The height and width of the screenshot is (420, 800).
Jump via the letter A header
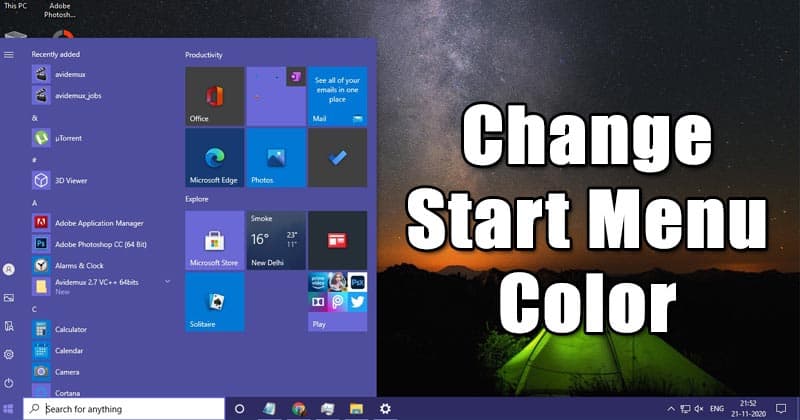[35, 203]
